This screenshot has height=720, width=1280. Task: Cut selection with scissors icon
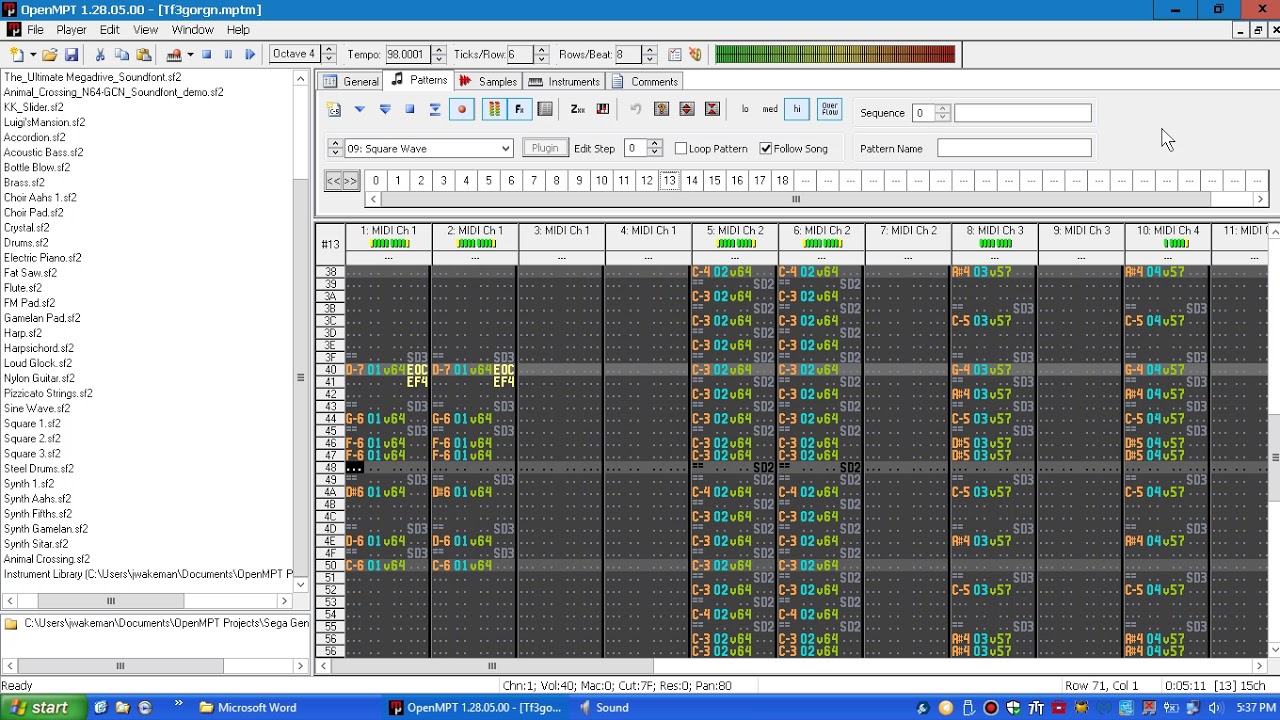[x=100, y=55]
